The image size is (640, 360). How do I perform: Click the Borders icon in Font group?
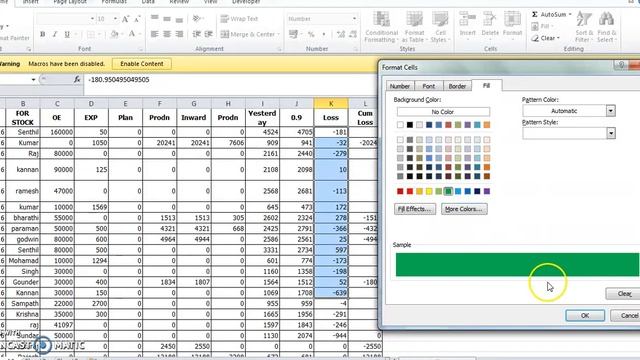coord(91,34)
